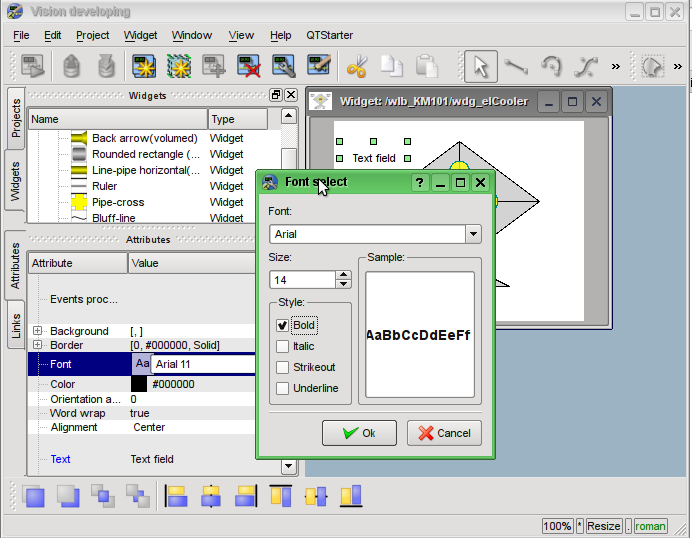692x538 pixels.
Task: Click the red-X delete visual item icon
Action: pyautogui.click(x=249, y=67)
